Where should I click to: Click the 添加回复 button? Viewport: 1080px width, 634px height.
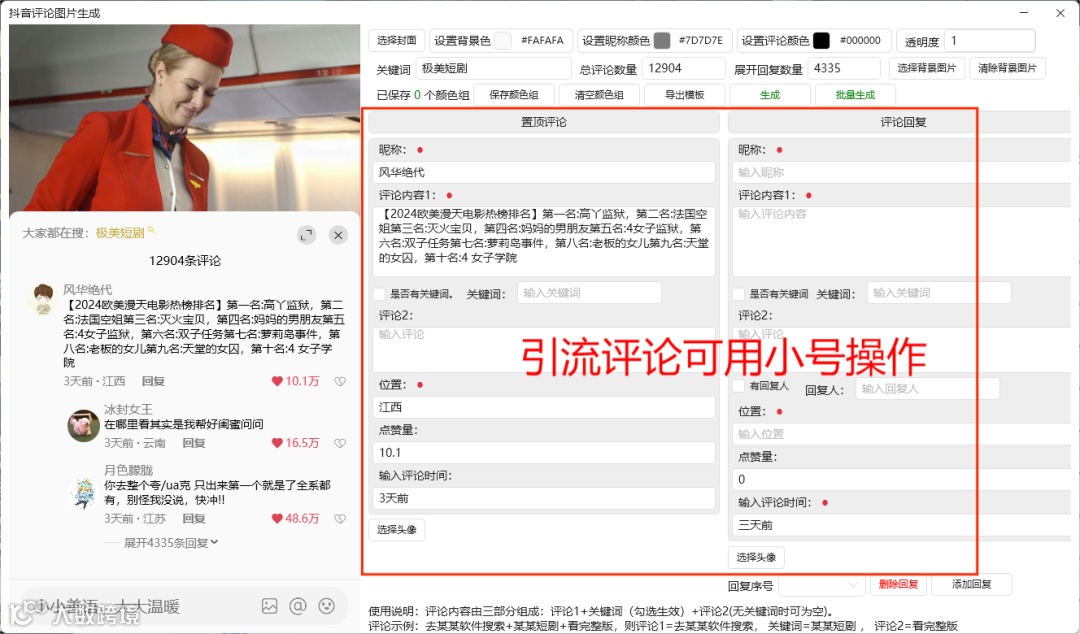[x=972, y=584]
